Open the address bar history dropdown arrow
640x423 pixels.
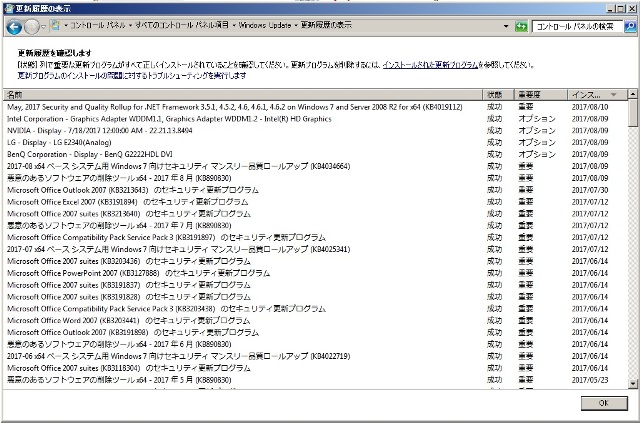pos(506,26)
